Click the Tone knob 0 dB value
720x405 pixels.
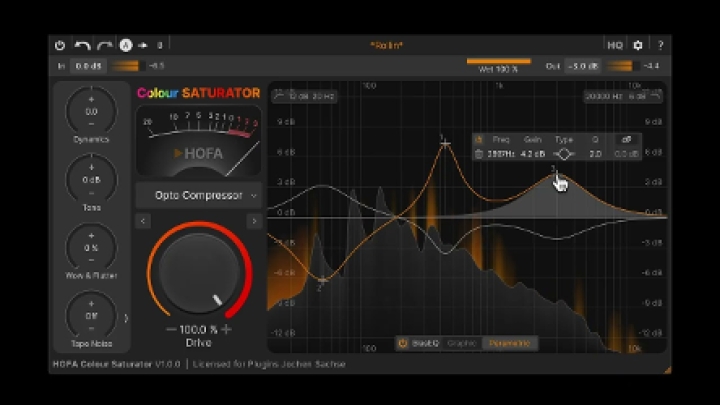[x=91, y=180]
